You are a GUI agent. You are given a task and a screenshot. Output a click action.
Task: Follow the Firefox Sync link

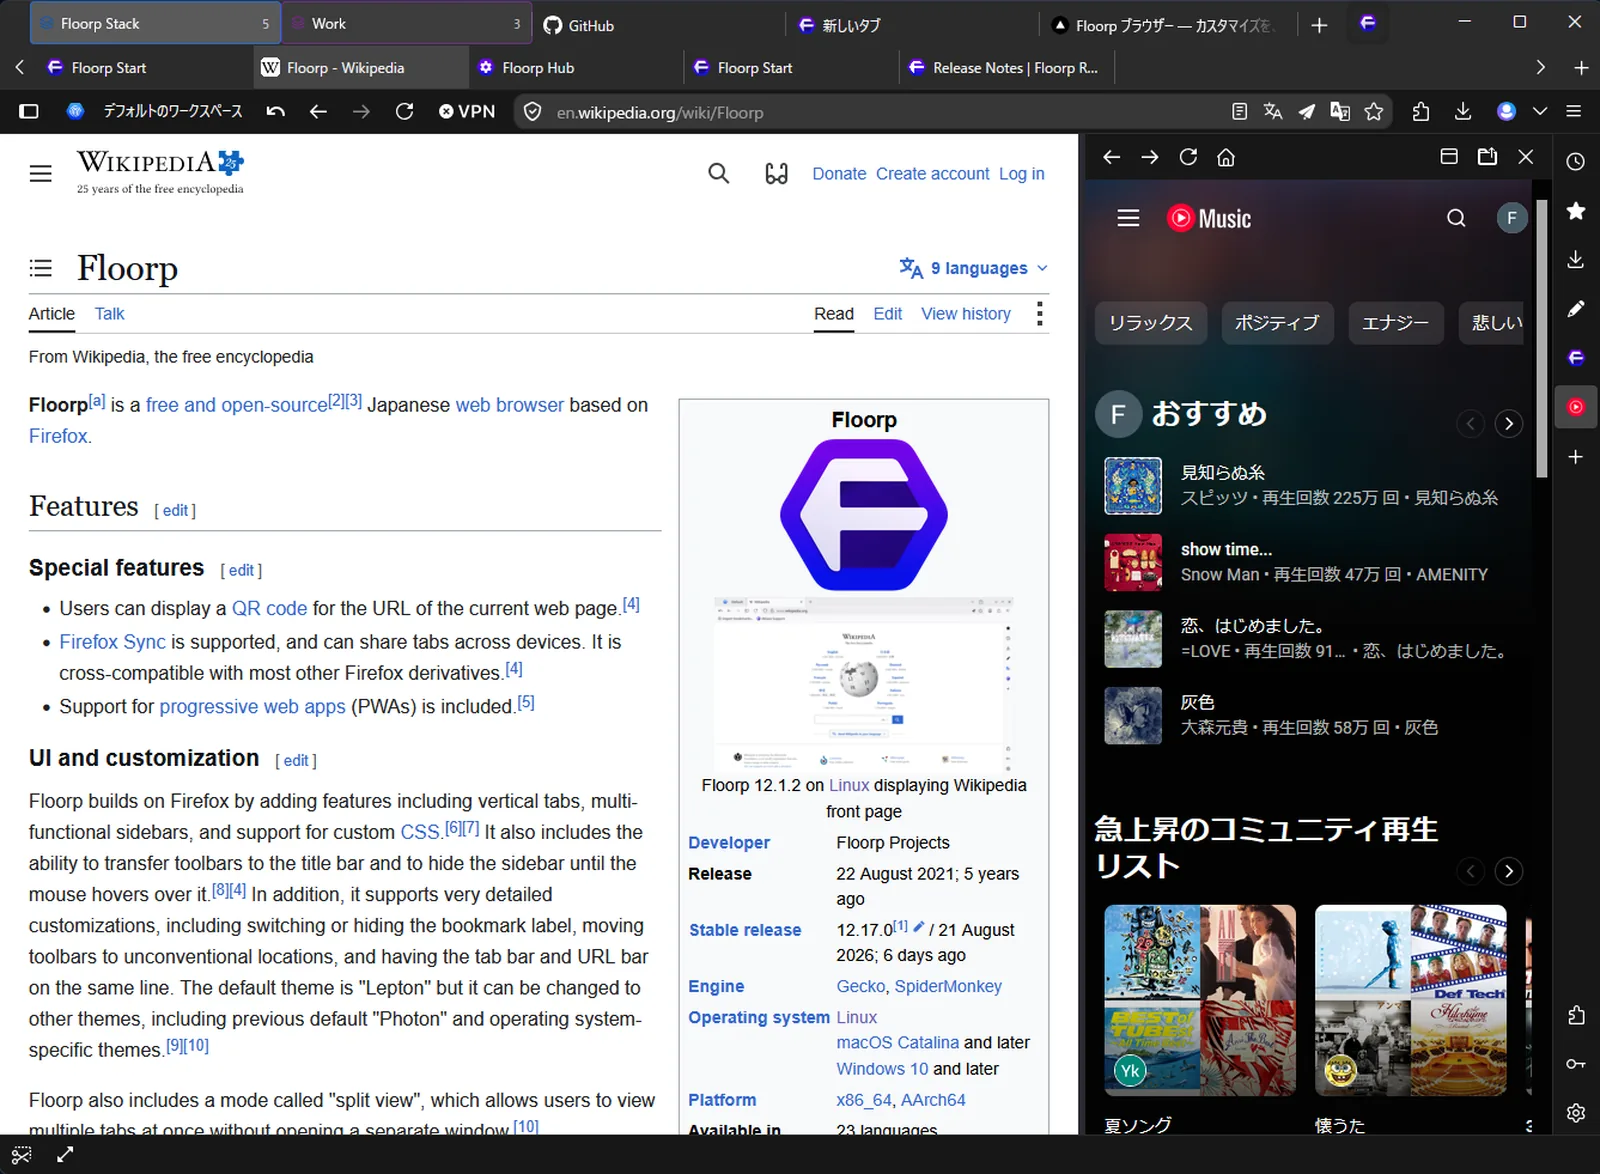pos(112,642)
